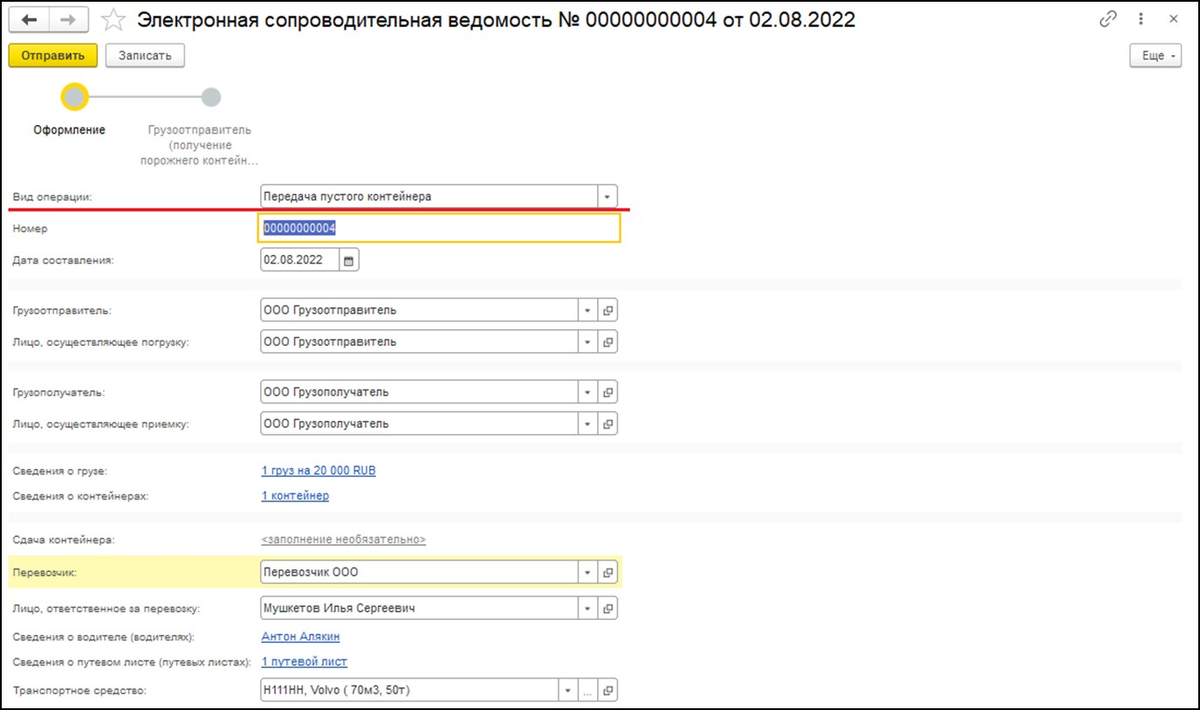Click field H111HH, Volvo vehicle
This screenshot has width=1200, height=710.
408,691
